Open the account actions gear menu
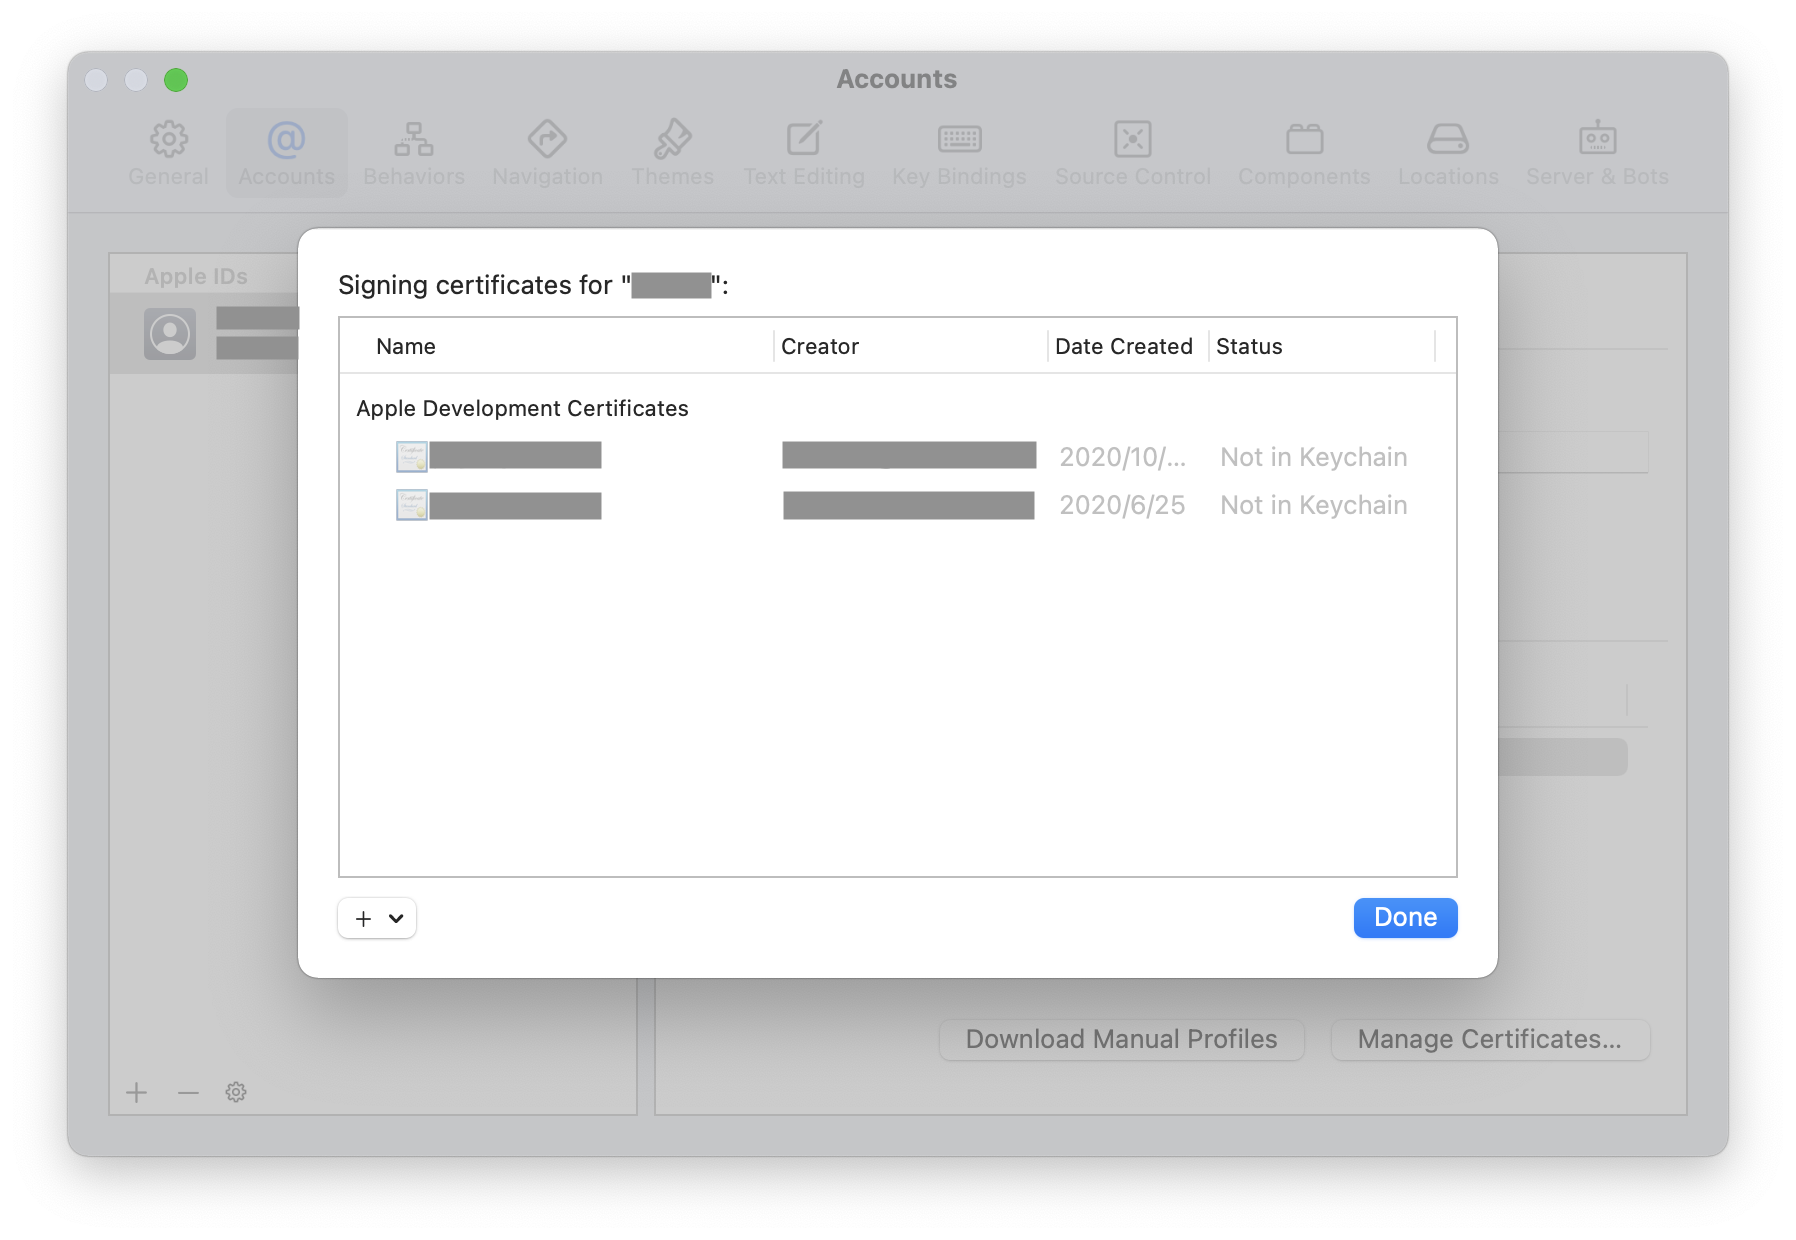 click(236, 1092)
